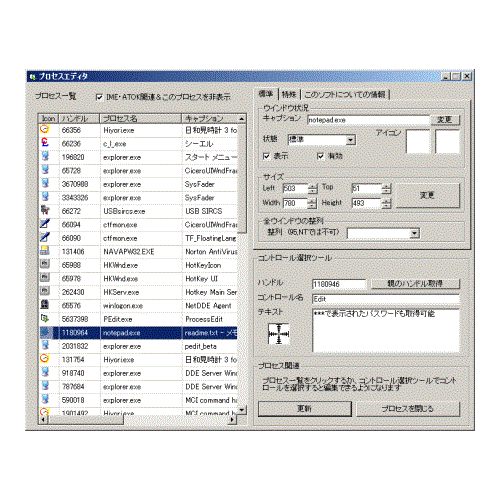Click the caption text field with notepad.exe
The width and height of the screenshot is (500, 500).
pyautogui.click(x=368, y=120)
